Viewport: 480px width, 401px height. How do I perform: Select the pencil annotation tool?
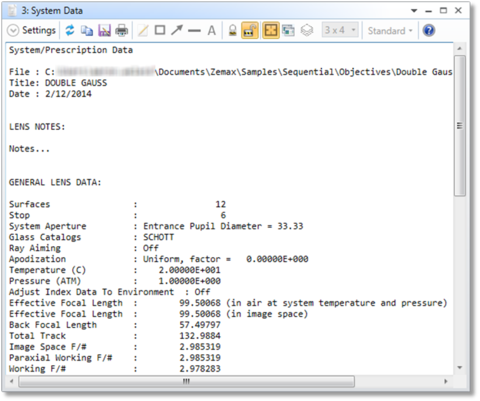coord(143,31)
